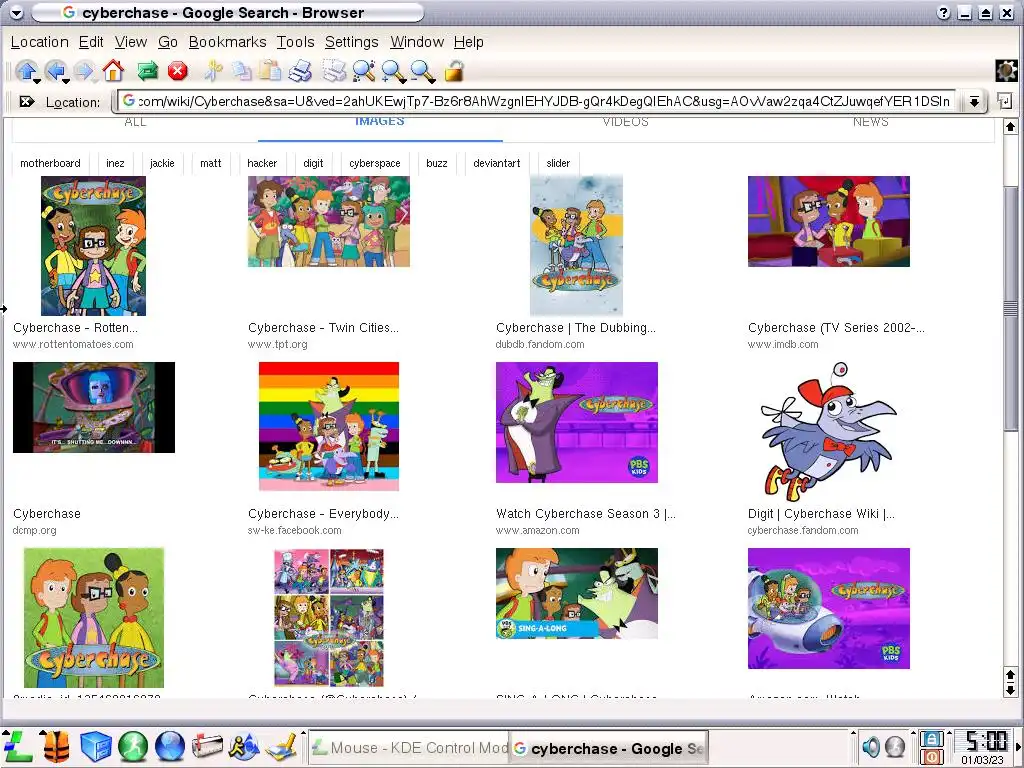The image size is (1024, 768).
Task: Switch to the ALL search tab
Action: pos(135,123)
